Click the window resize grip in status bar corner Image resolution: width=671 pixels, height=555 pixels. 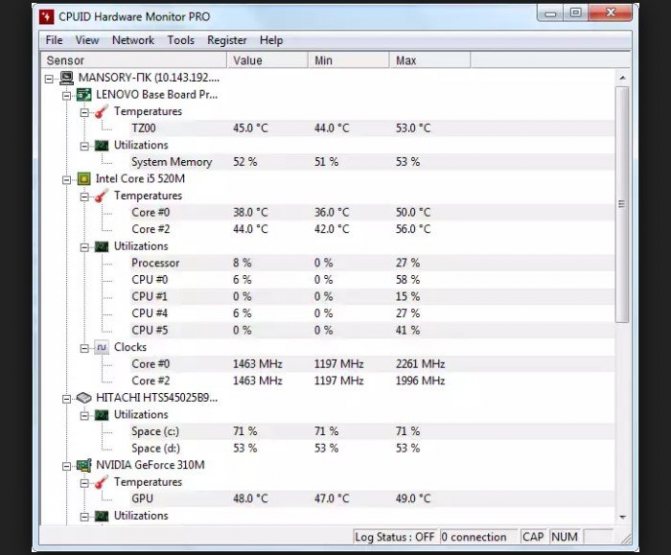click(x=626, y=540)
